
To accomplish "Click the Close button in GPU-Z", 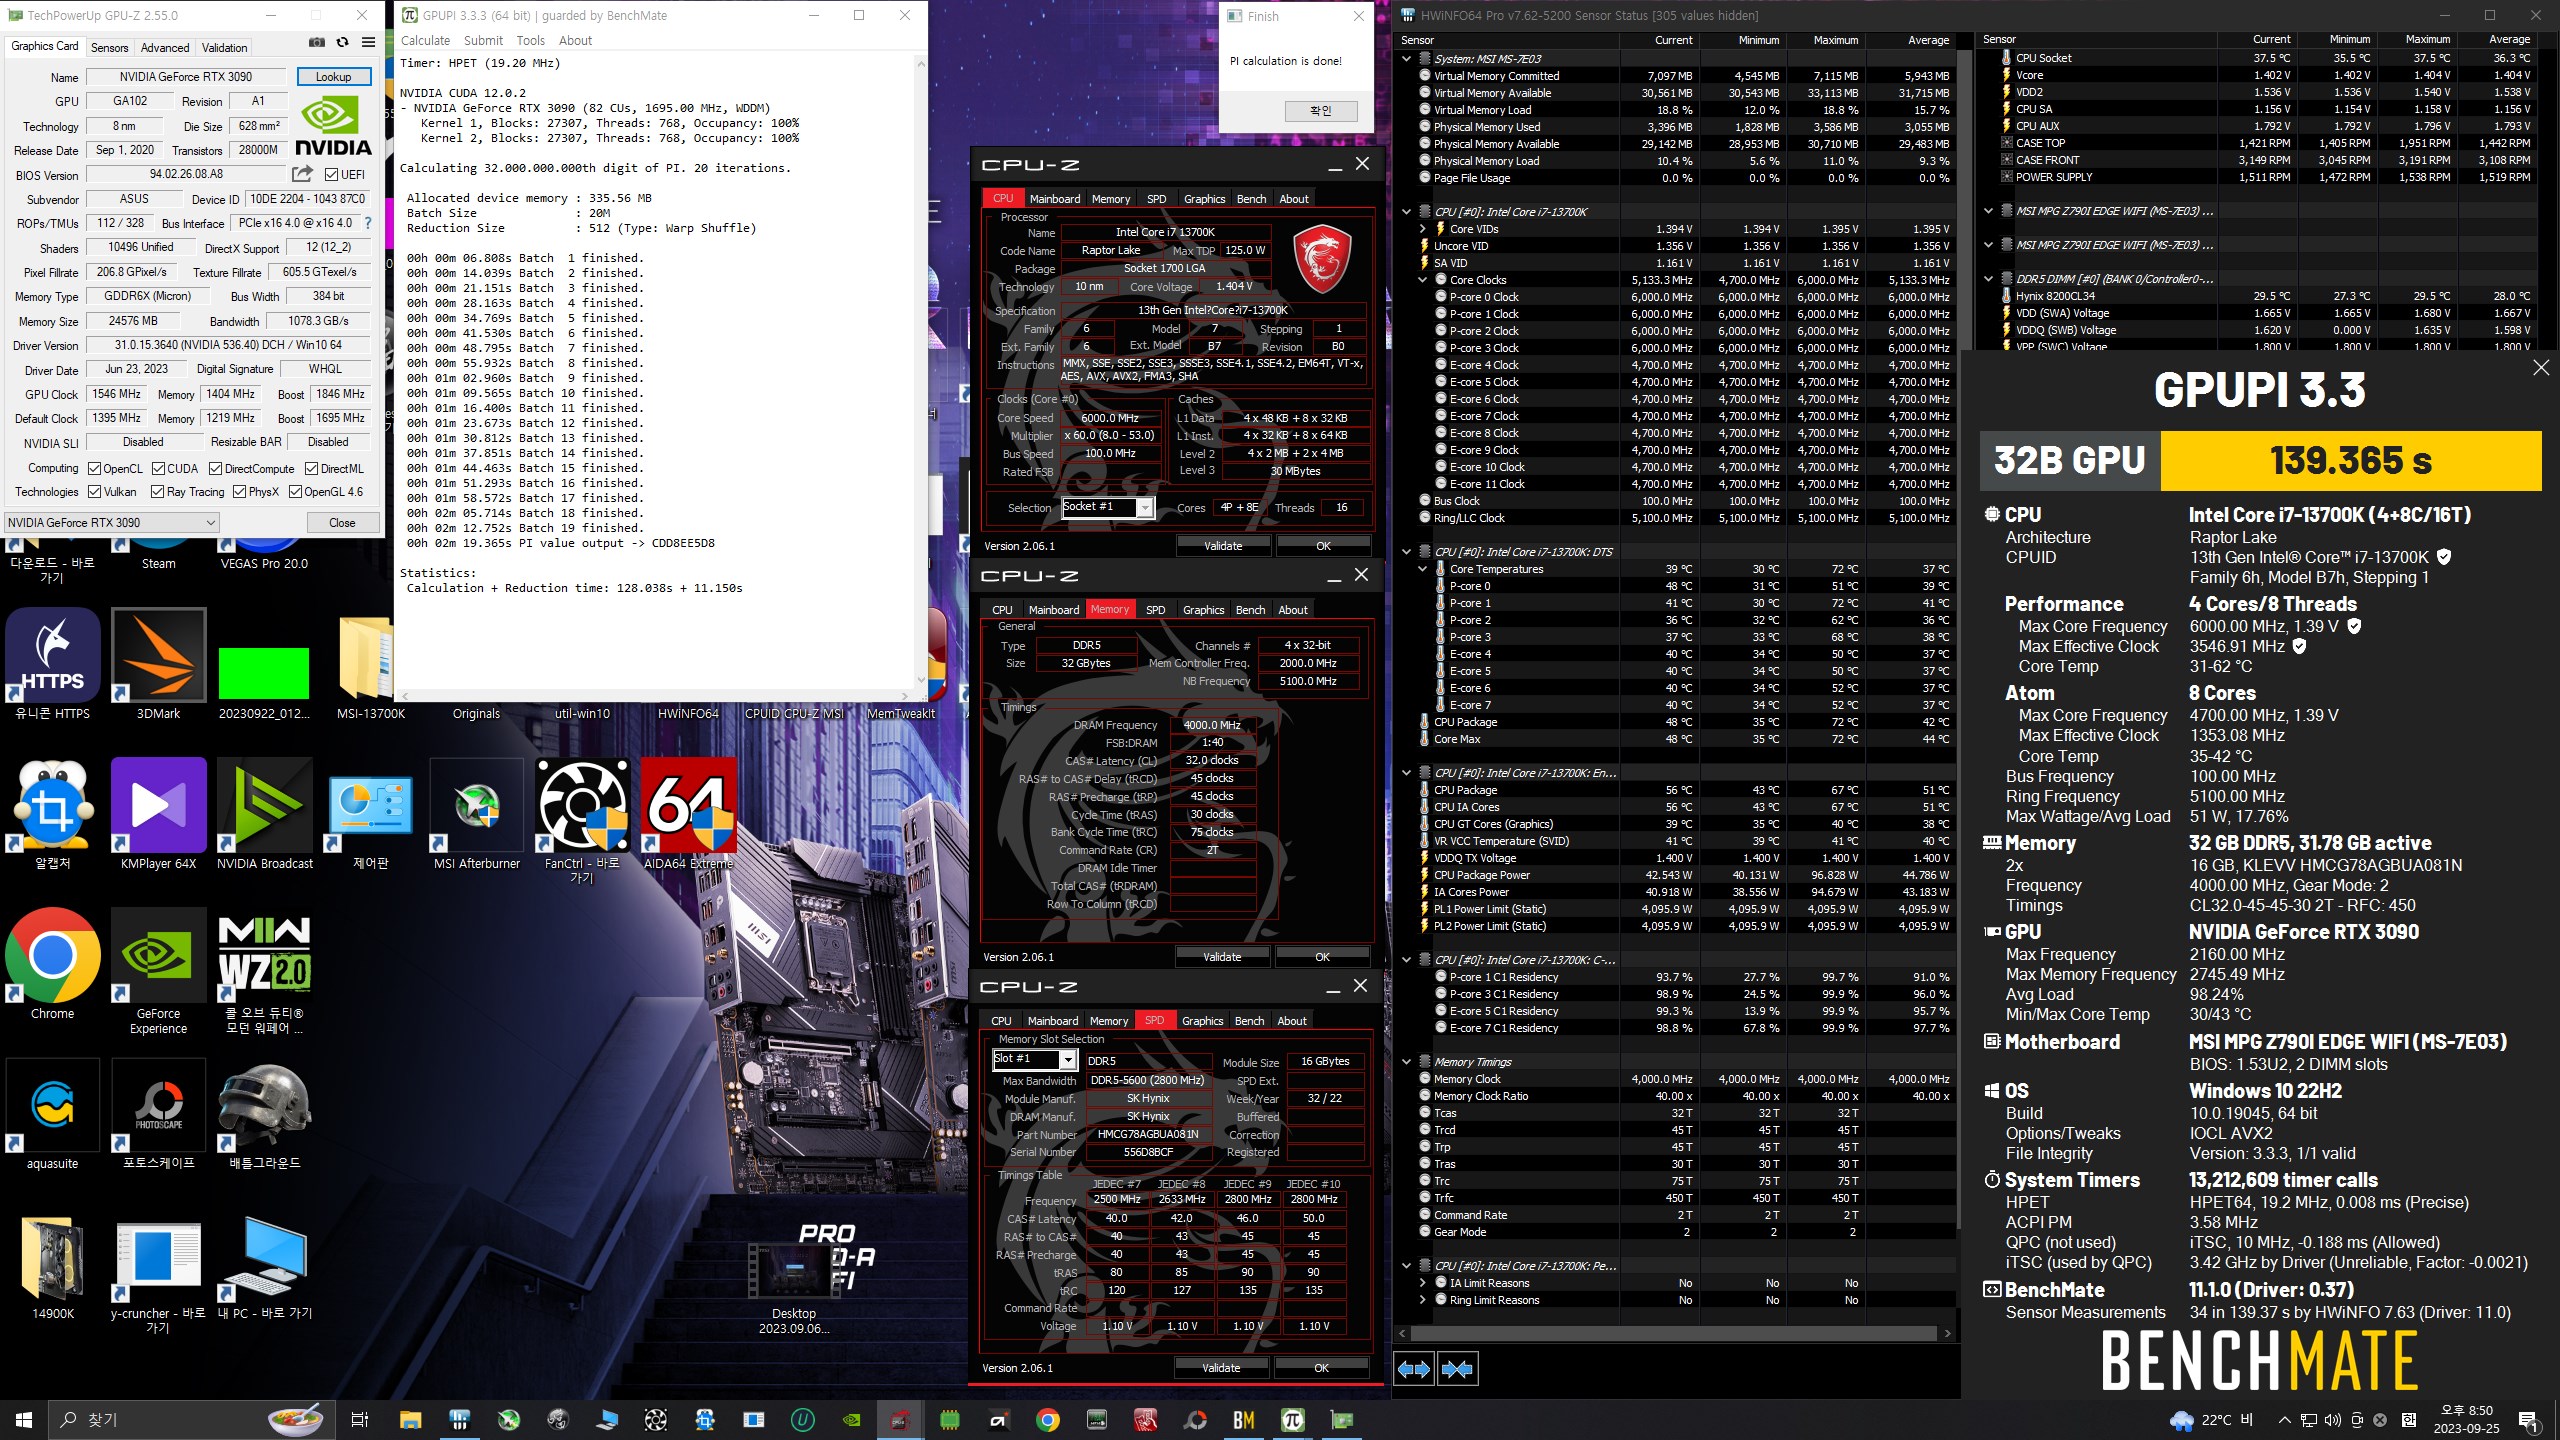I will [x=342, y=522].
